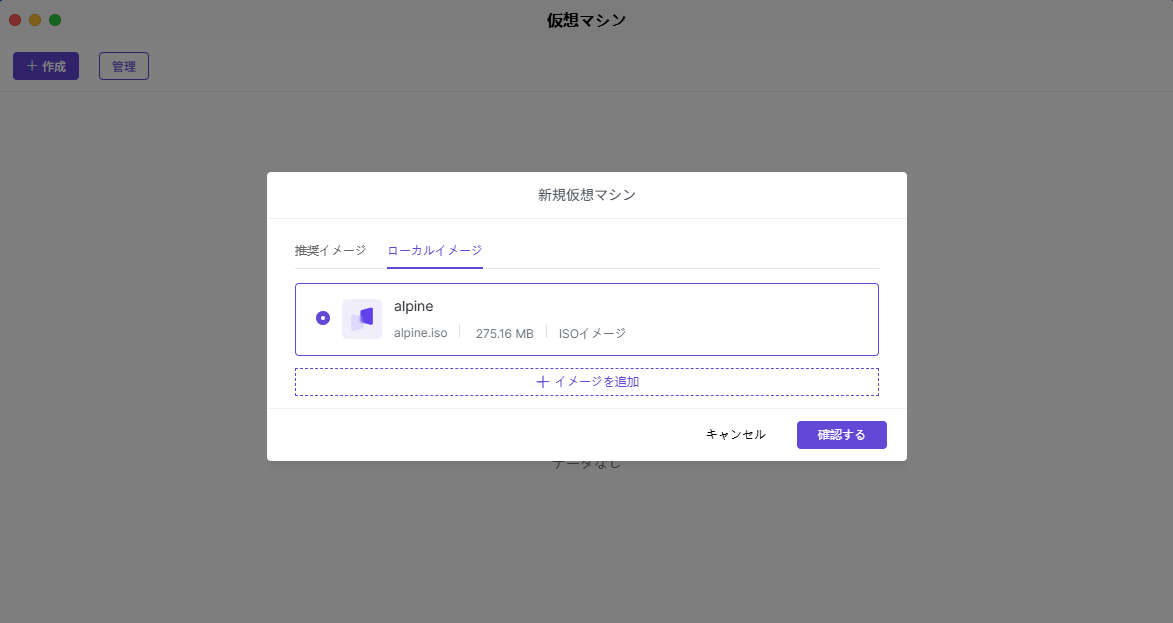Viewport: 1173px width, 623px height.
Task: Click the 275.16 MB size label
Action: [x=504, y=333]
